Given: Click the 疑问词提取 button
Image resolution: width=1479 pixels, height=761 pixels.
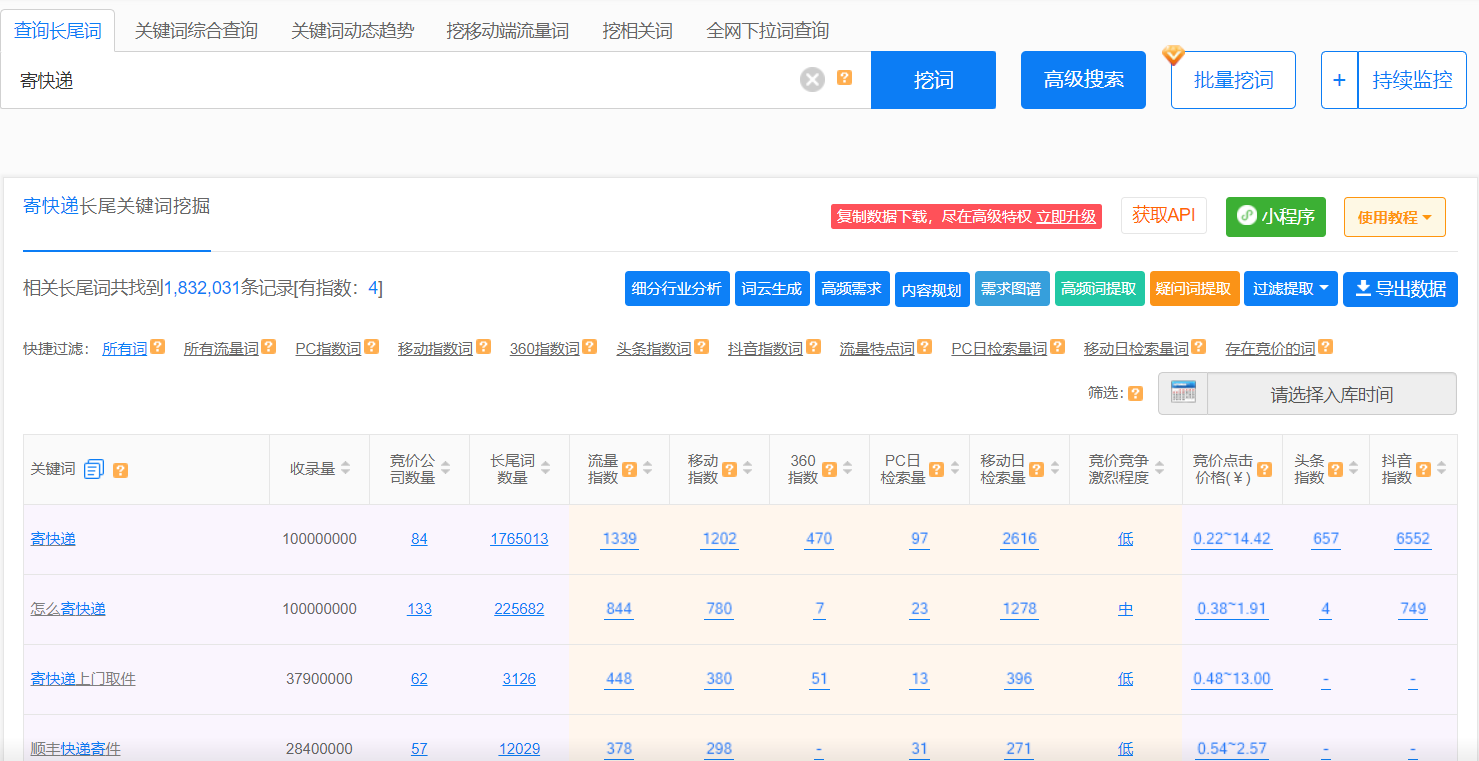Looking at the screenshot, I should 1194,289.
